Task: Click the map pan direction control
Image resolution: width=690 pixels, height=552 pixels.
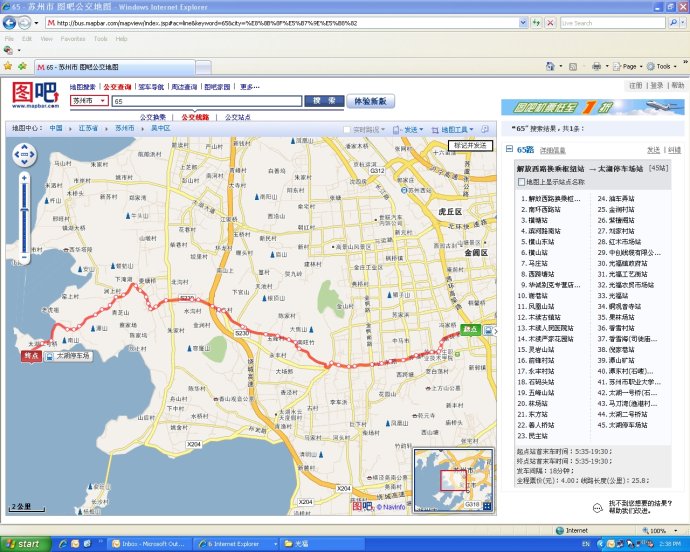Action: point(23,154)
